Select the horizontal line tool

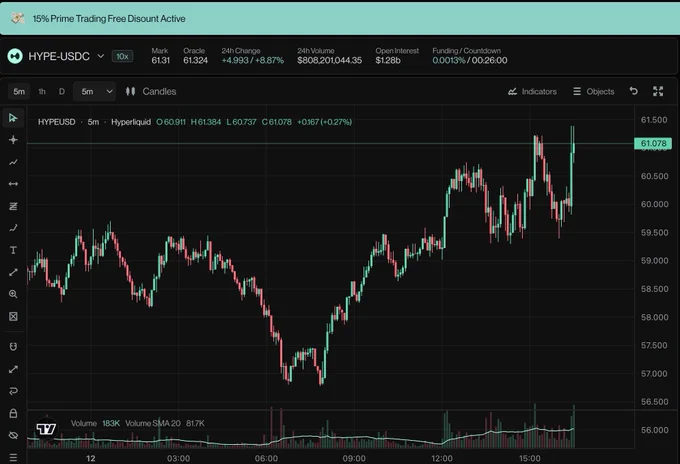click(13, 184)
